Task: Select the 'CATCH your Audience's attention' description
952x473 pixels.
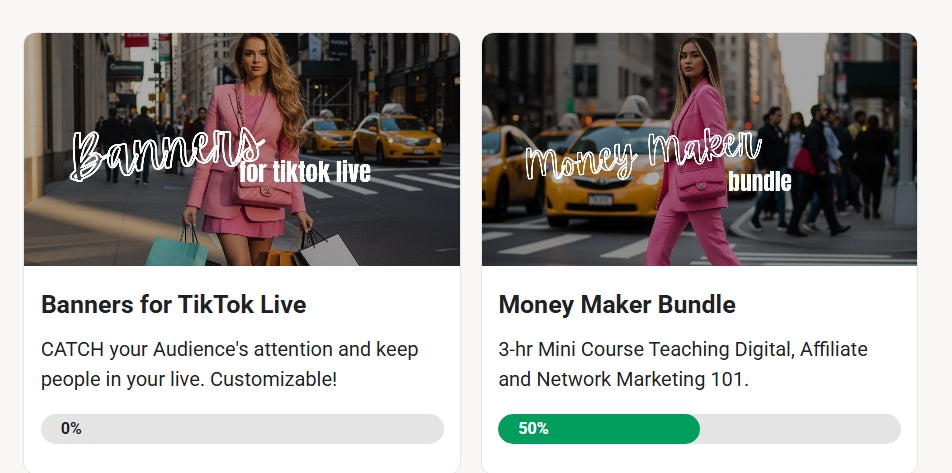Action: tap(230, 364)
